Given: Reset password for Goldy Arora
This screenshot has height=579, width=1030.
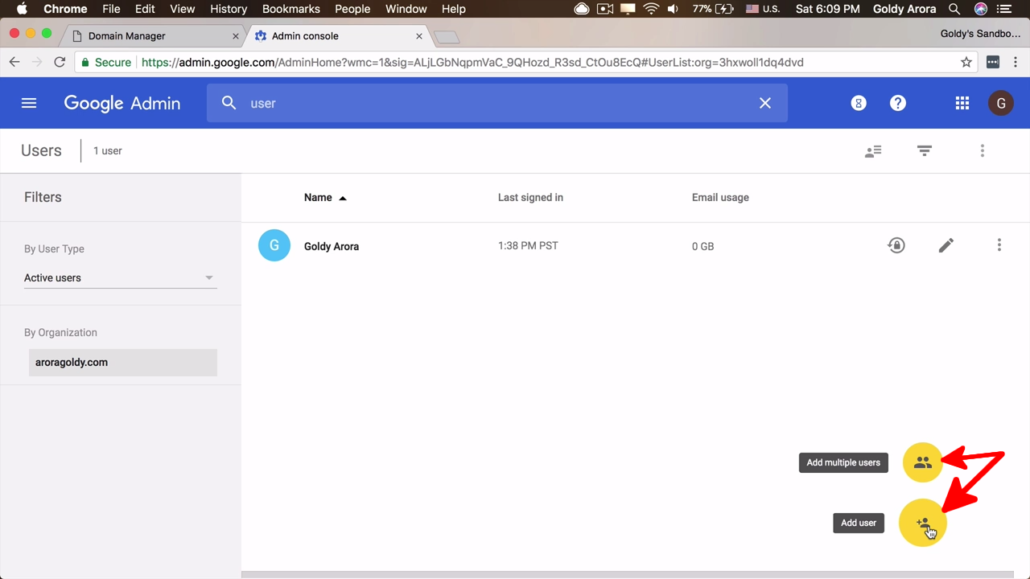Looking at the screenshot, I should tap(897, 245).
